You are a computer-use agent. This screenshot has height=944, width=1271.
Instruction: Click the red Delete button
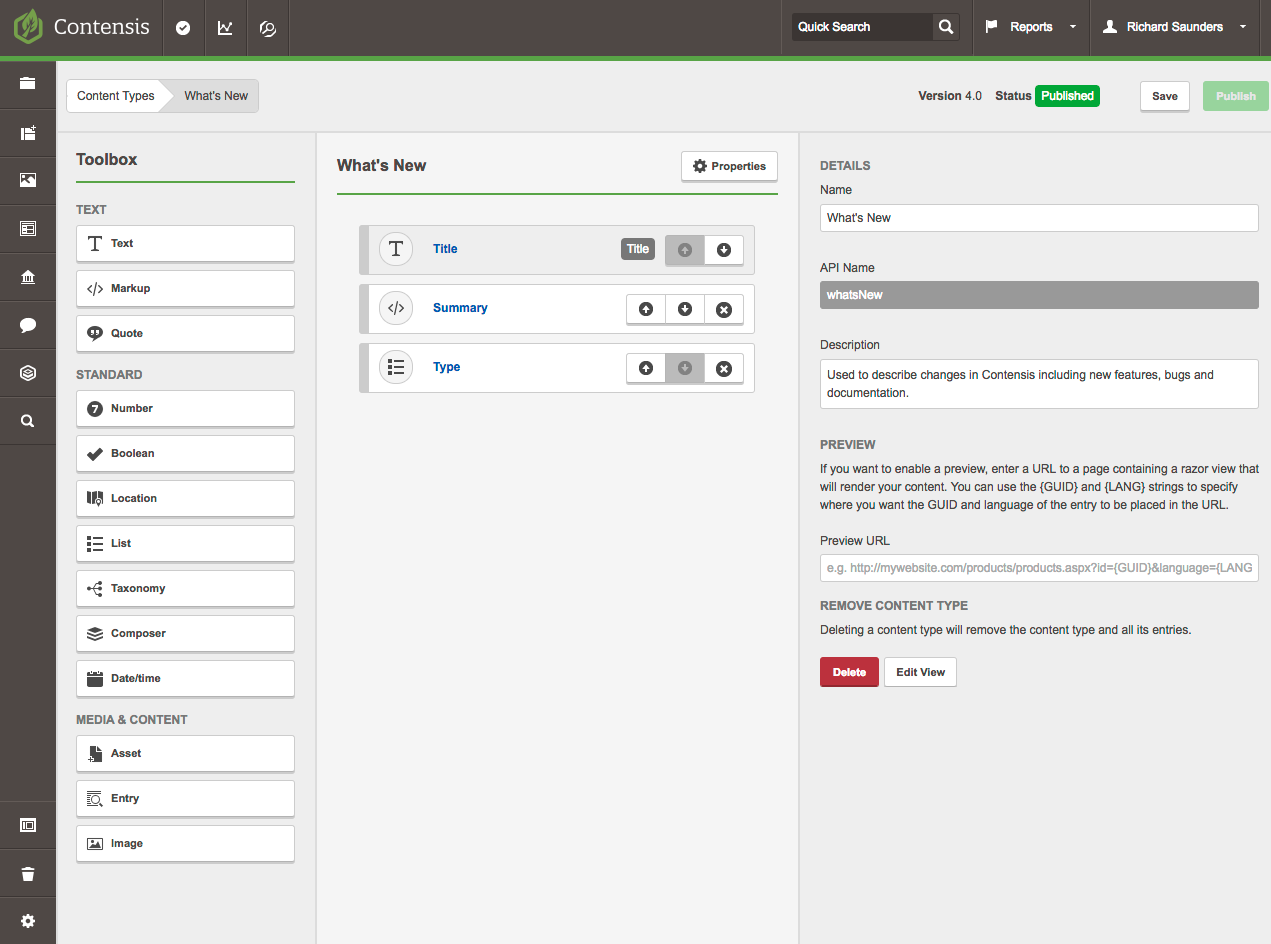[849, 672]
